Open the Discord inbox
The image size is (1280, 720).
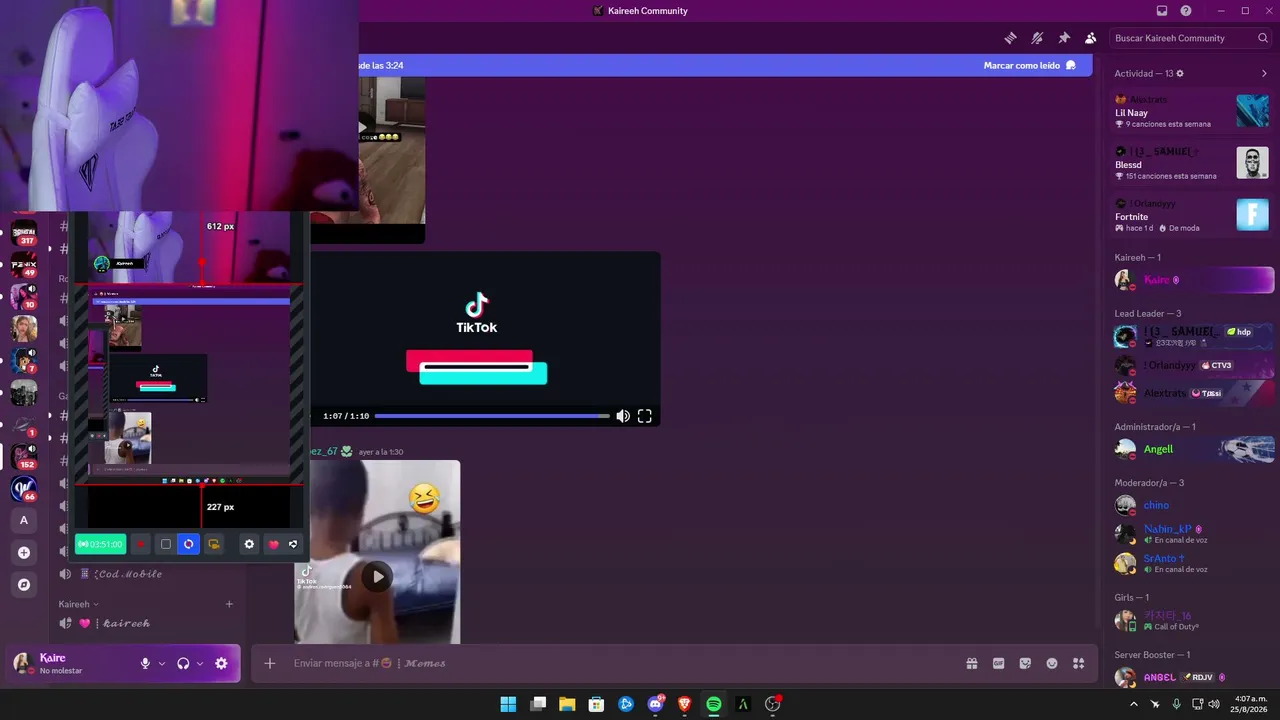pos(1162,11)
